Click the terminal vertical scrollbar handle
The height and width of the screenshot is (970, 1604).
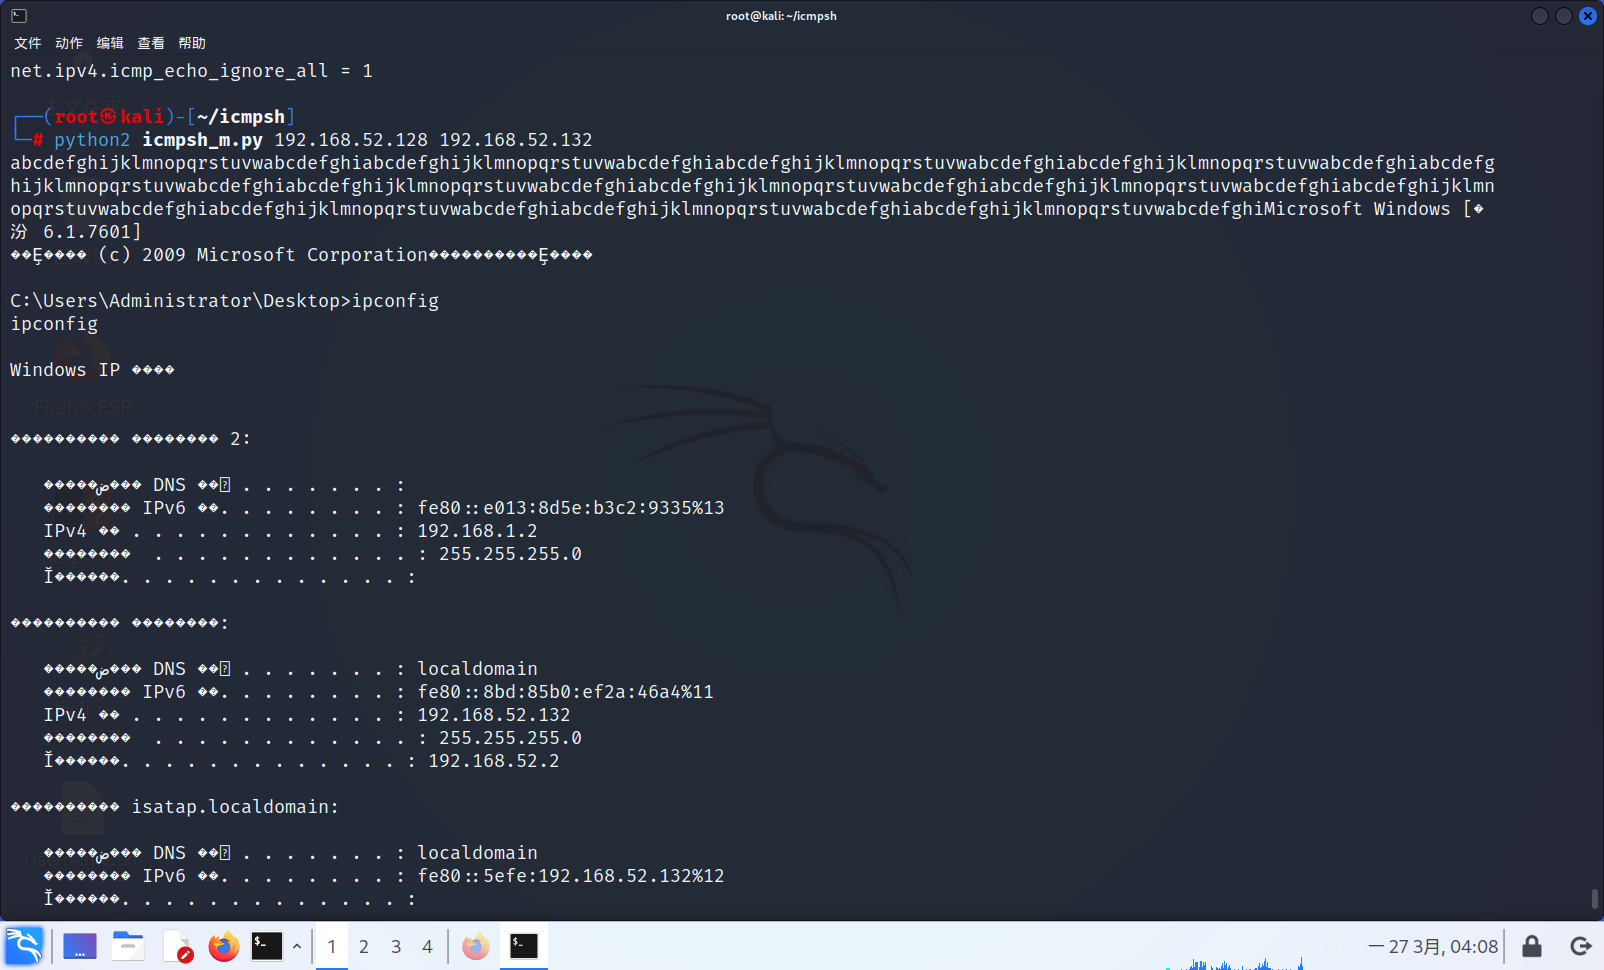coord(1595,899)
